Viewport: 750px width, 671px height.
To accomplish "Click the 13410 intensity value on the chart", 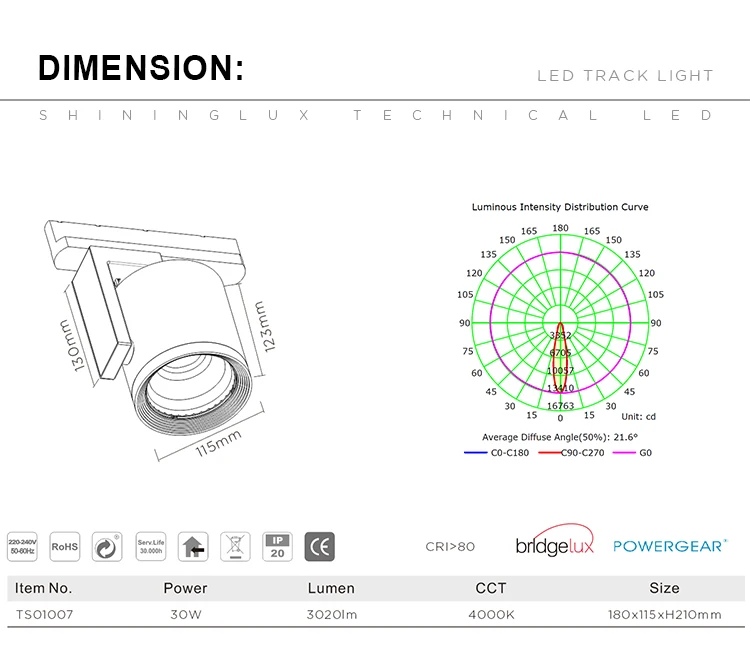I will [561, 388].
